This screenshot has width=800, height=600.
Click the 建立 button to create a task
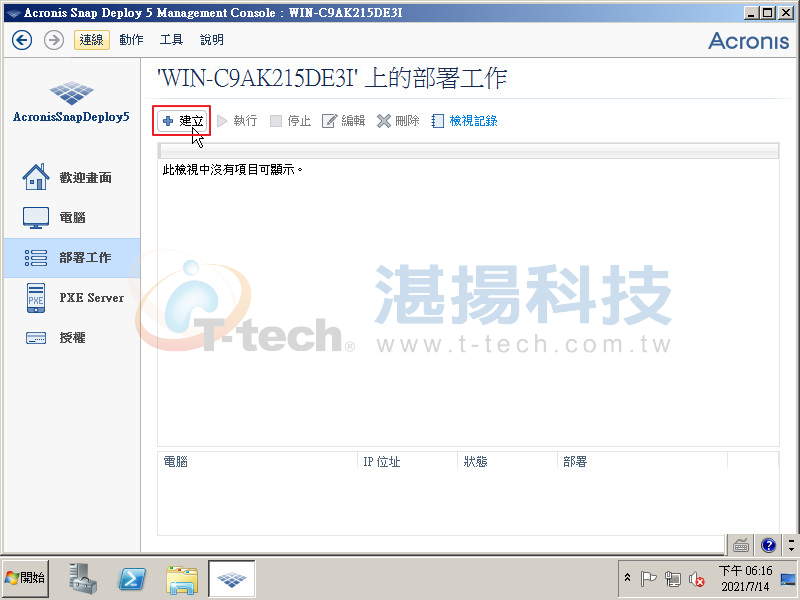182,121
